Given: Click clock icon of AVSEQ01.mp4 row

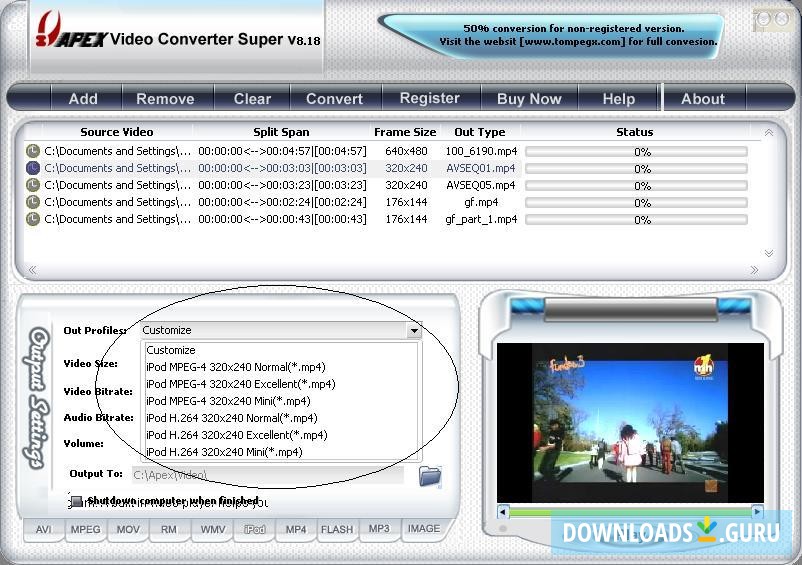Looking at the screenshot, I should pyautogui.click(x=33, y=168).
